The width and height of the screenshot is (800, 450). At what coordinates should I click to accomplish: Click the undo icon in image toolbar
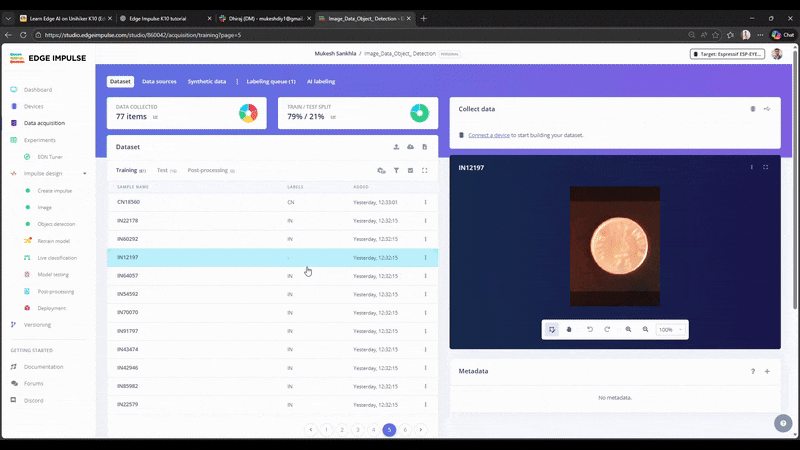tap(590, 330)
